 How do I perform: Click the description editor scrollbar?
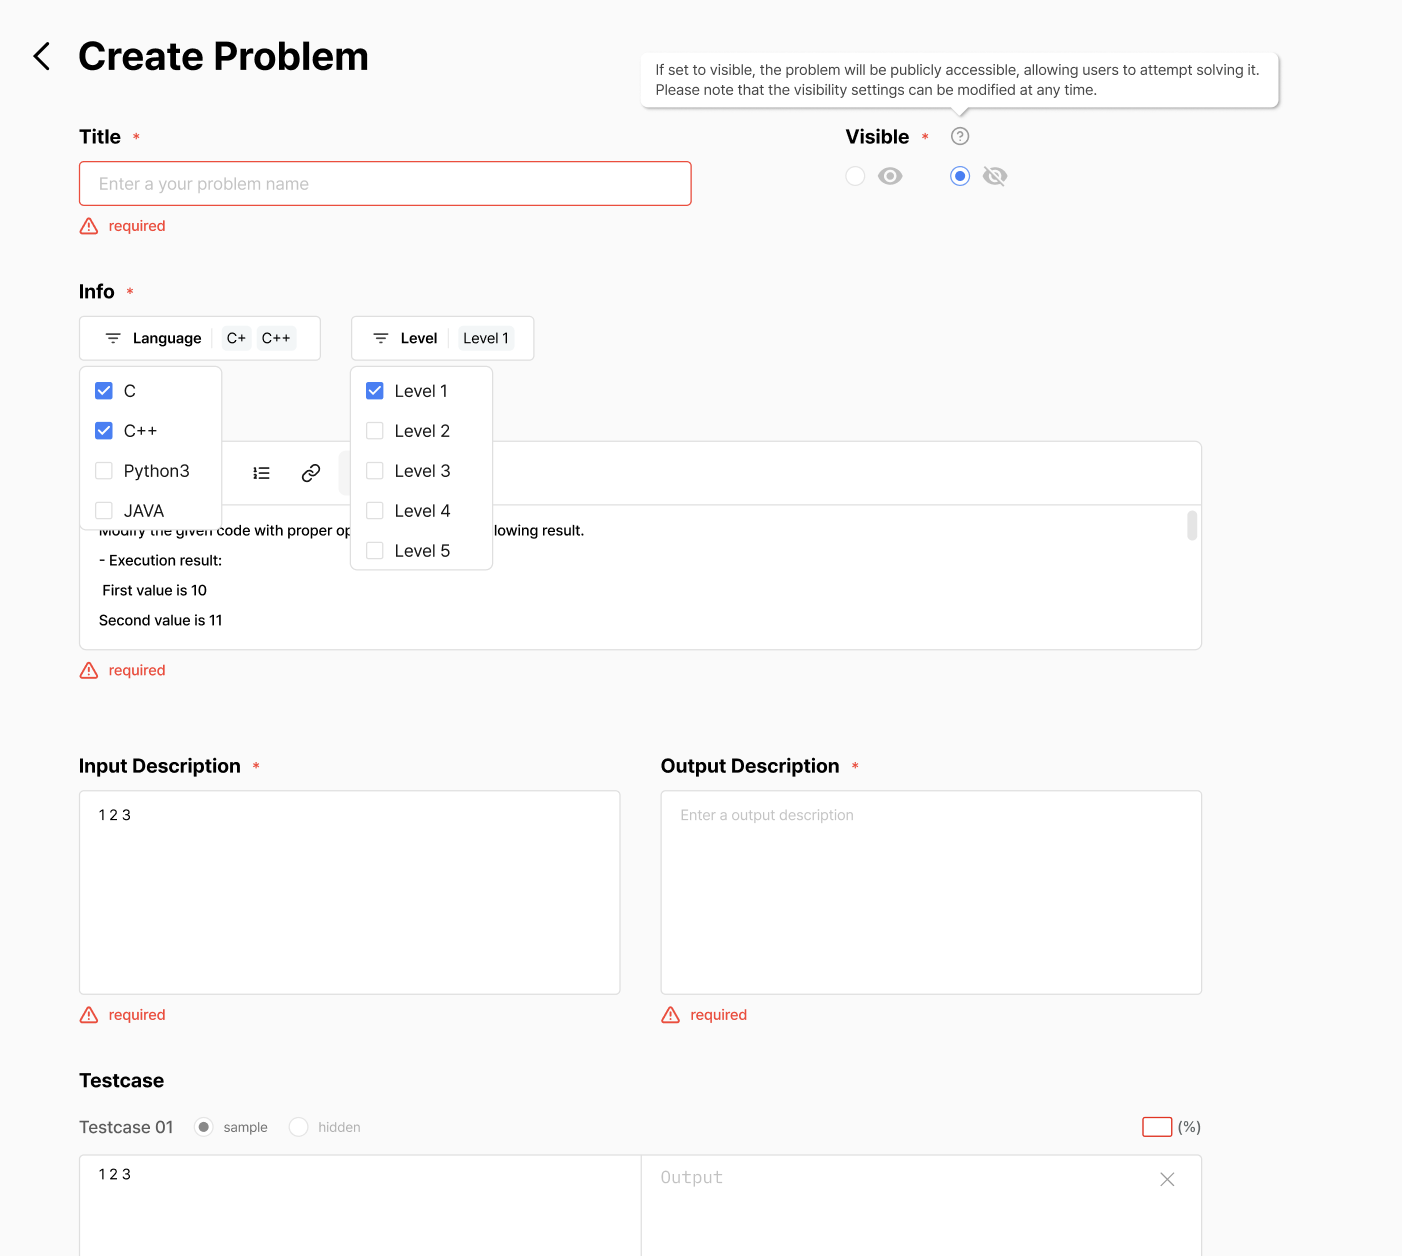1192,526
